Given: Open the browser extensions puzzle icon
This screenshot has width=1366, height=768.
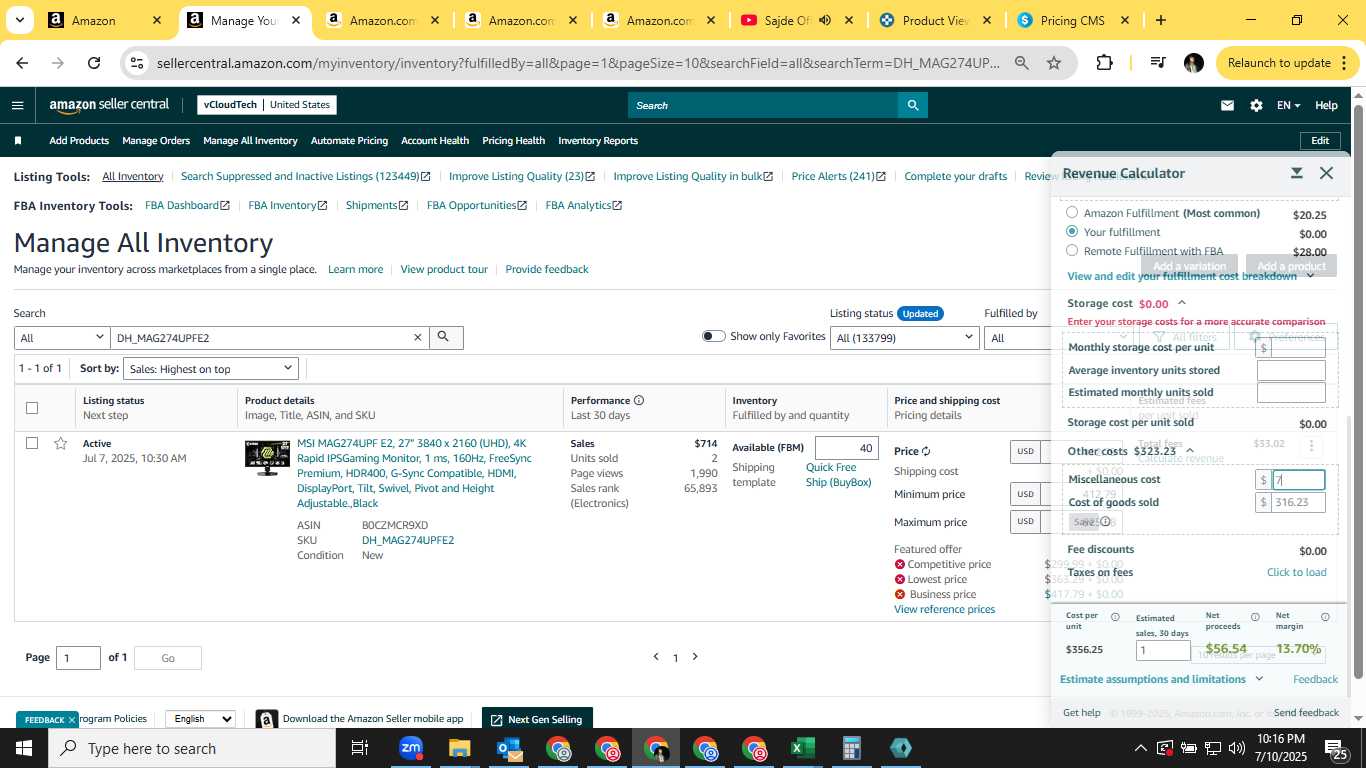Looking at the screenshot, I should click(1104, 63).
